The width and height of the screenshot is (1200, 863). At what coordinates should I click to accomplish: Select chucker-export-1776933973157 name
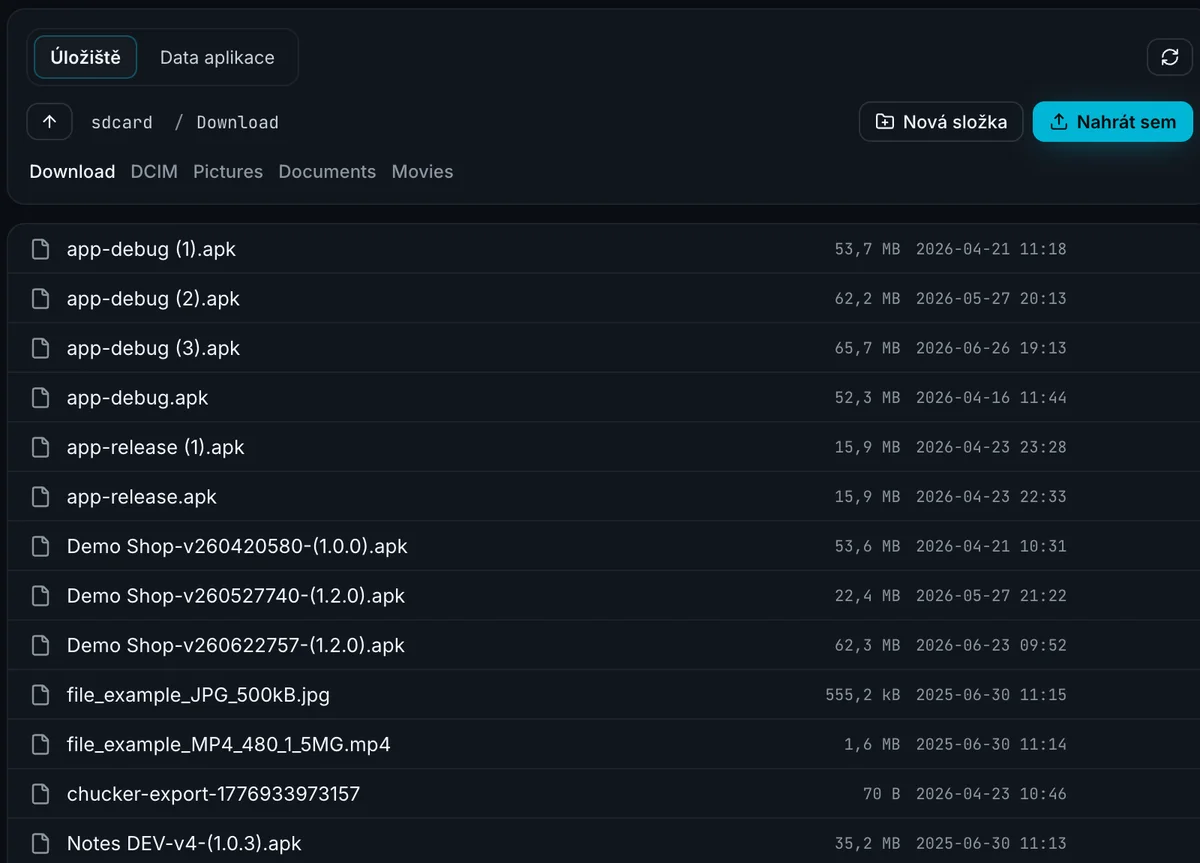click(213, 794)
